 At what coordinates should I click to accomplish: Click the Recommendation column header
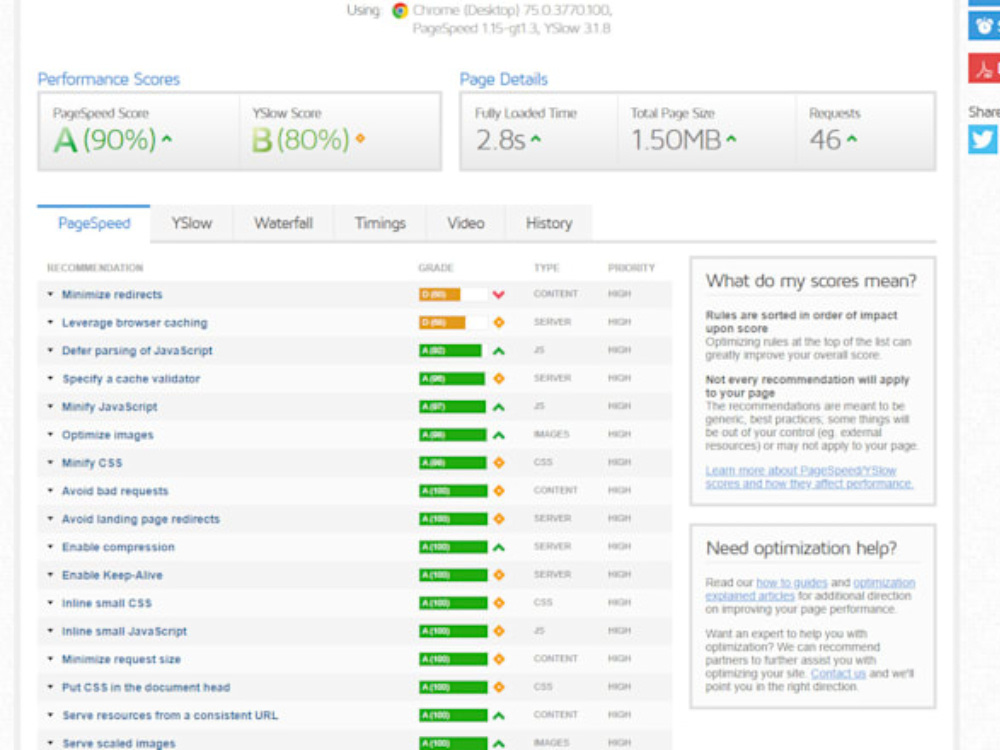[x=95, y=268]
